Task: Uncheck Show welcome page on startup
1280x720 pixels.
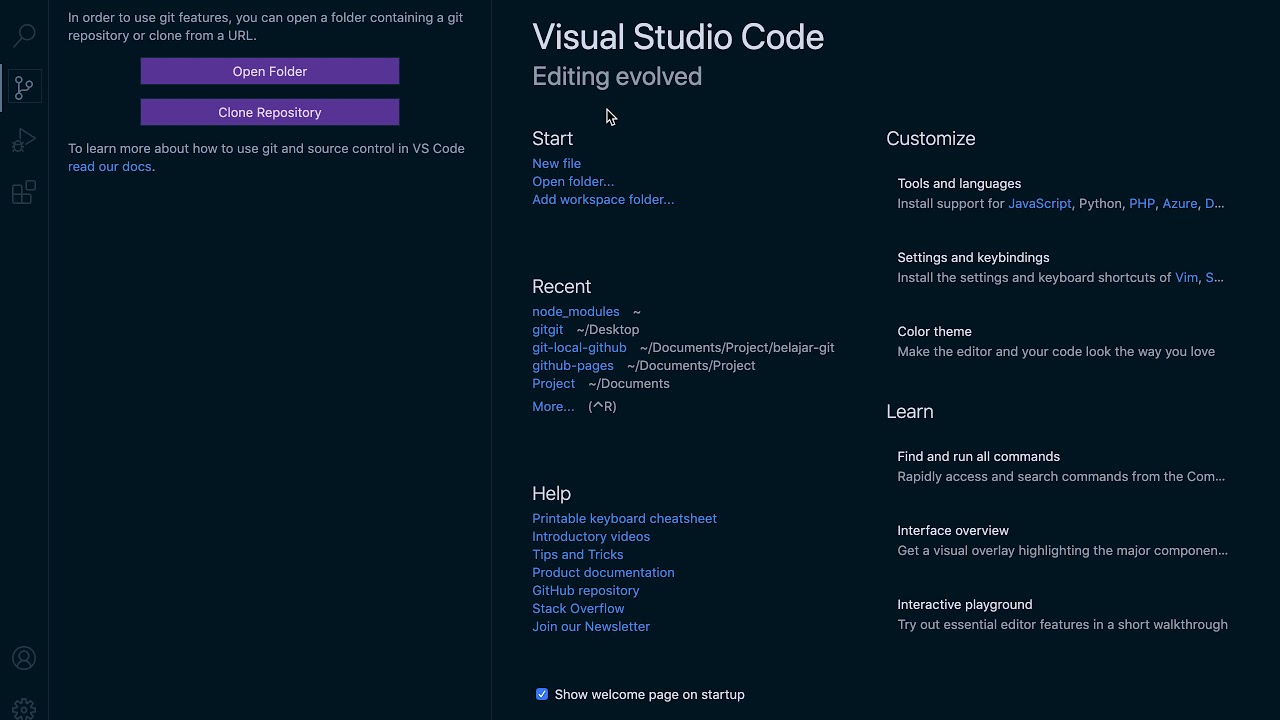Action: click(542, 694)
